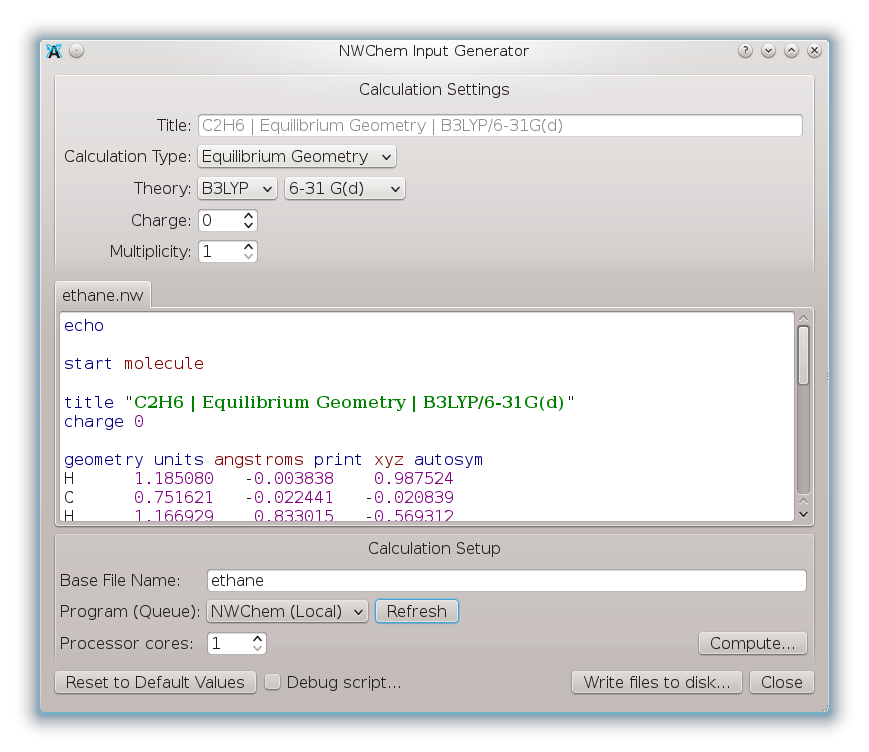Increase the Charge value with up arrow
Viewport: 869px width, 752px height.
point(248,216)
